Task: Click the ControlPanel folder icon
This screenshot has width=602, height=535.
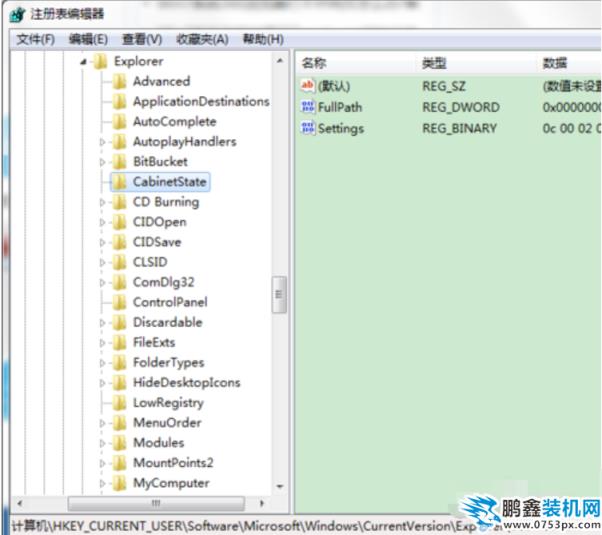Action: (x=120, y=302)
